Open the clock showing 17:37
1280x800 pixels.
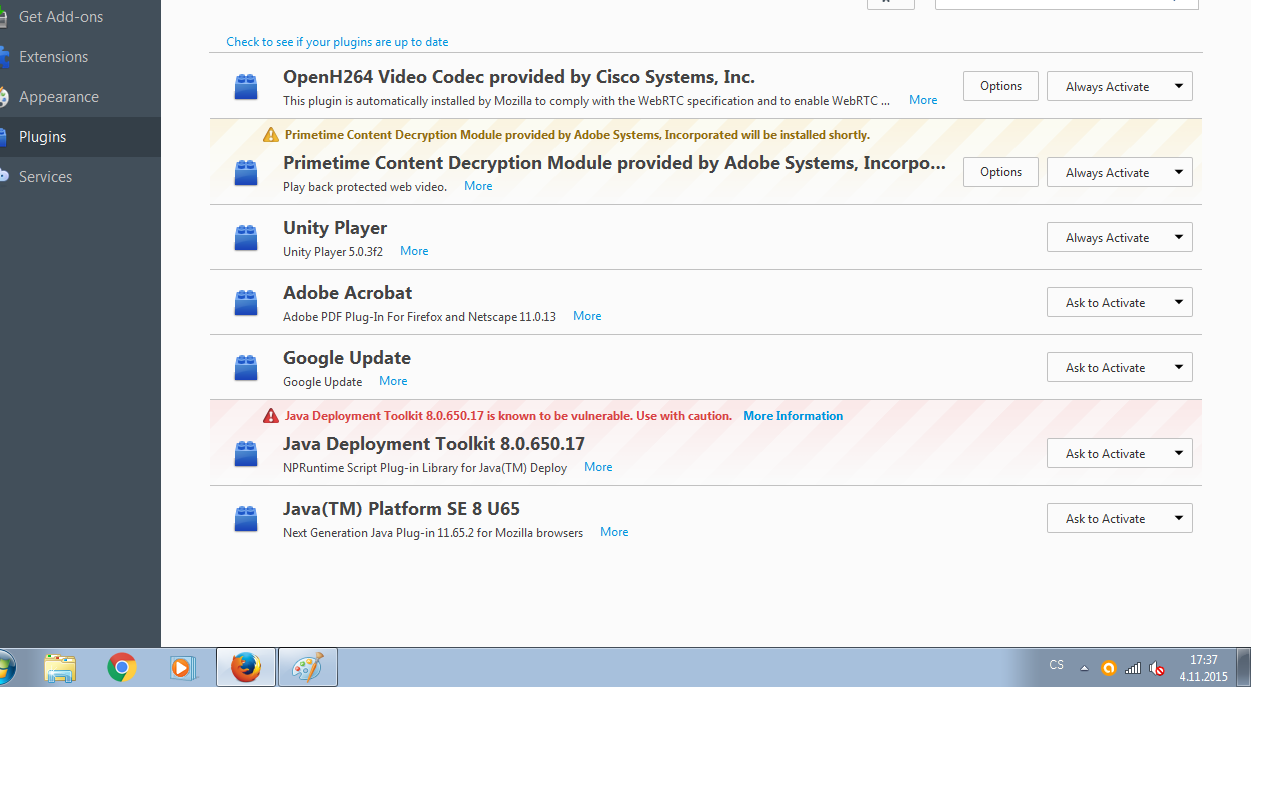coord(1203,668)
